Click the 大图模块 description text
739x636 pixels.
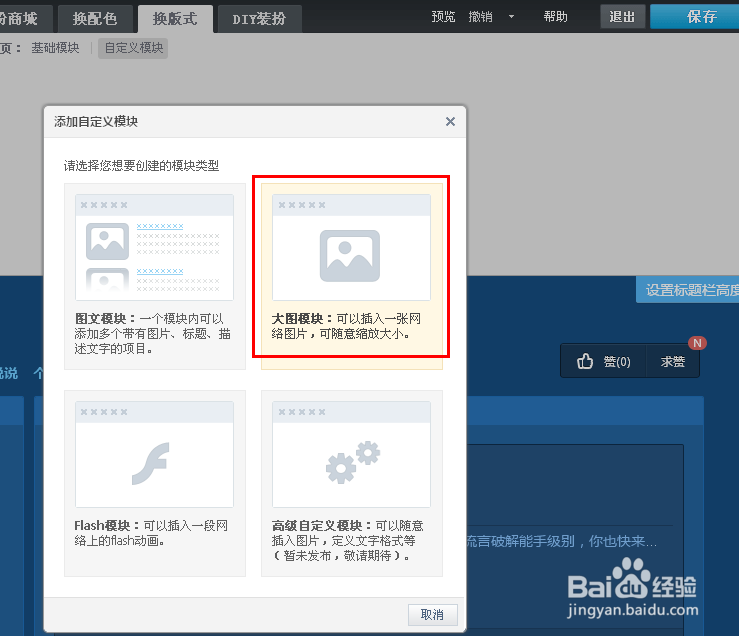(x=346, y=326)
